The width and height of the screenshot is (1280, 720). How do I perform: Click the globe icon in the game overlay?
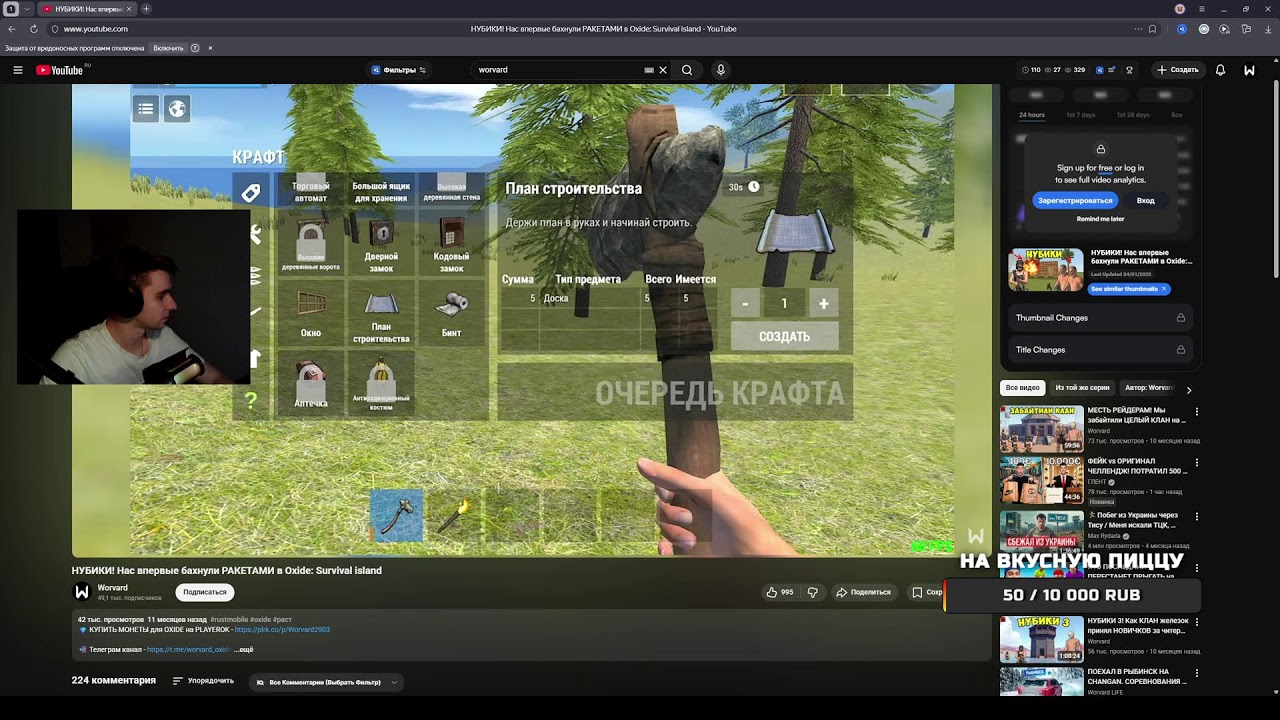coord(177,109)
